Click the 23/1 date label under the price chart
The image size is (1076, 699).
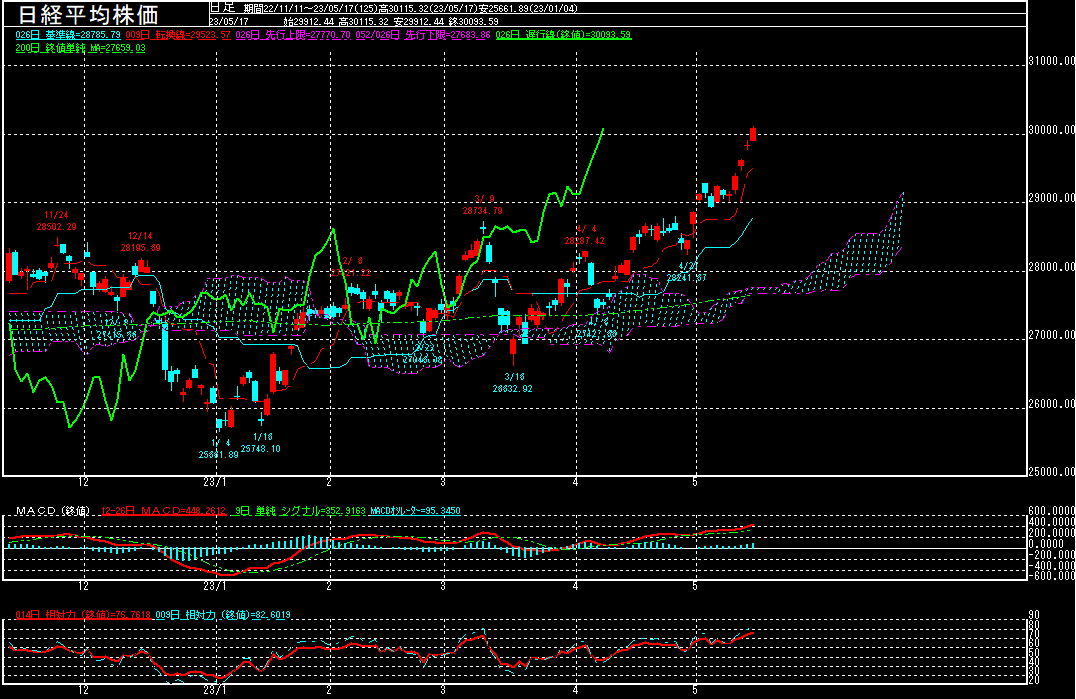[x=214, y=482]
